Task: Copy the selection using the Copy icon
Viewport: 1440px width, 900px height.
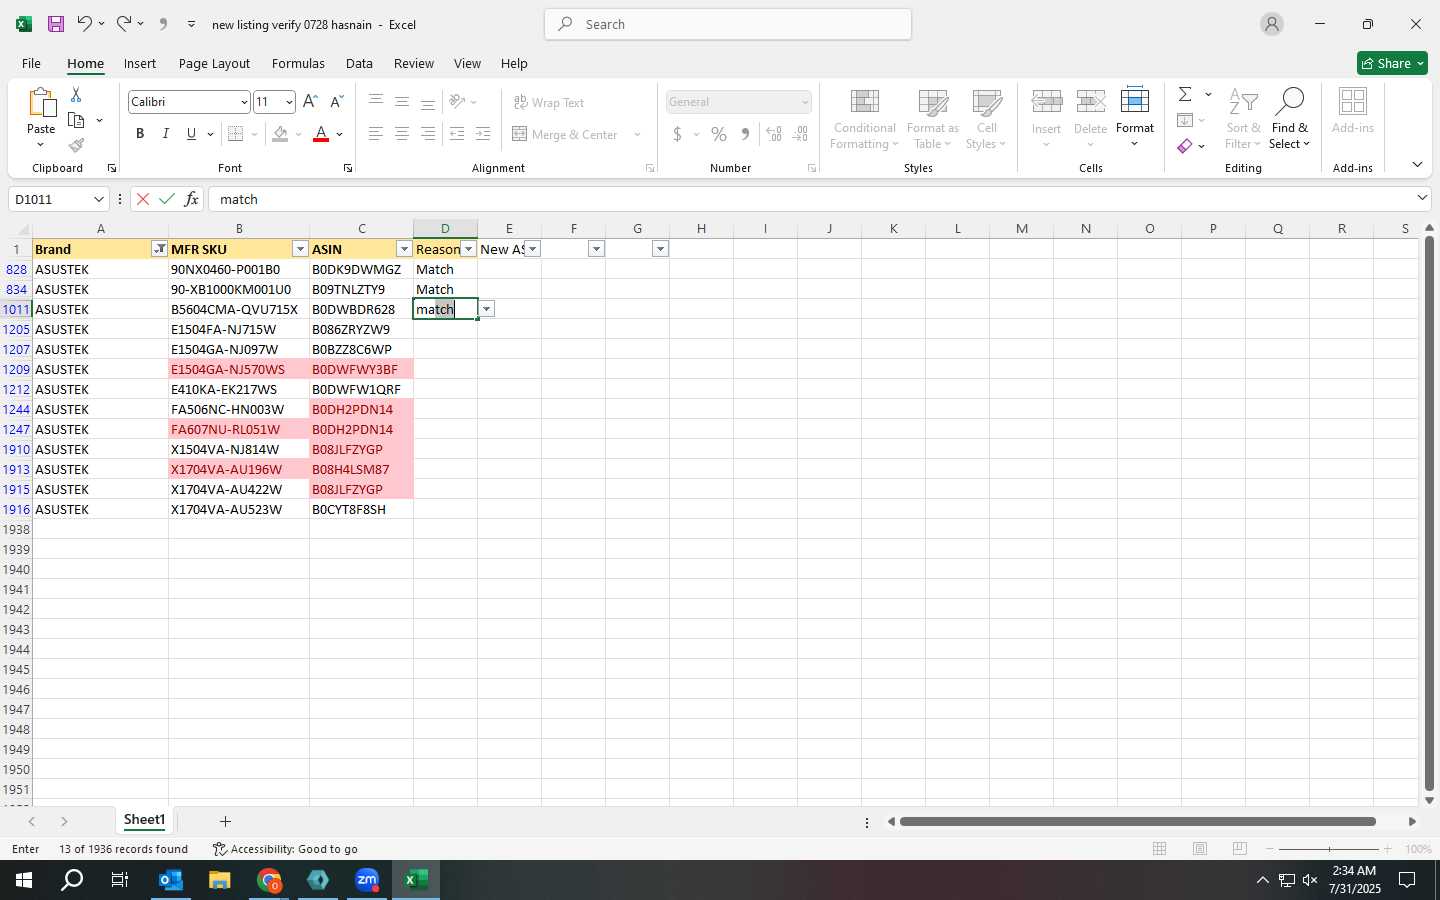Action: 76,120
